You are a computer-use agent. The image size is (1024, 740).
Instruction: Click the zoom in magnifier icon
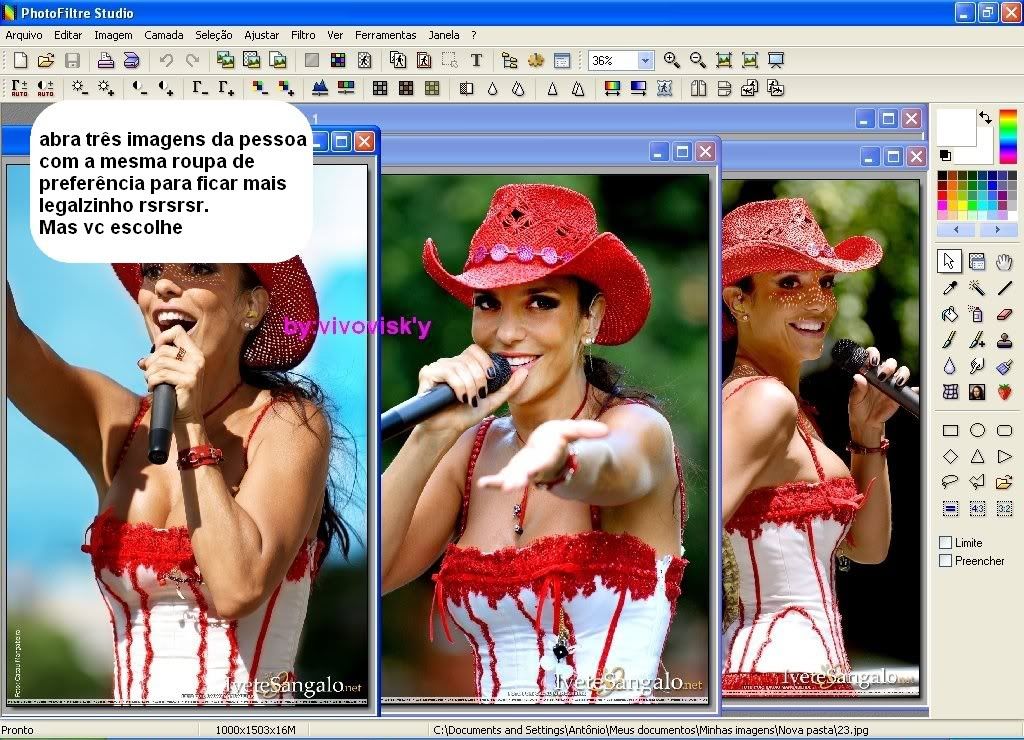click(671, 60)
